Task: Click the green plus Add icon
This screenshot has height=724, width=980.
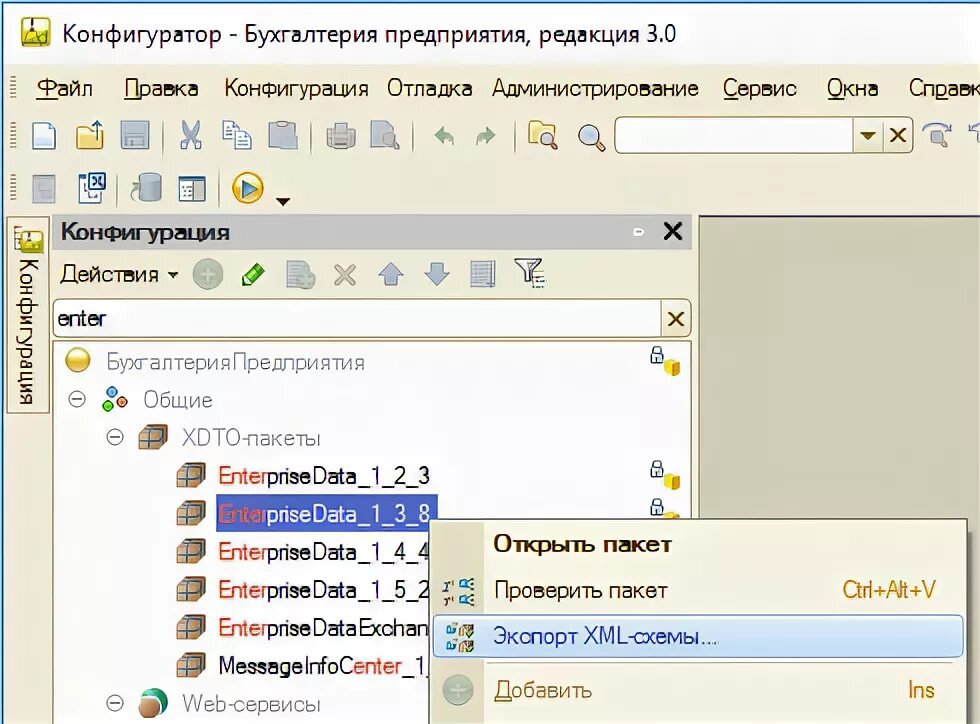Action: (x=208, y=274)
